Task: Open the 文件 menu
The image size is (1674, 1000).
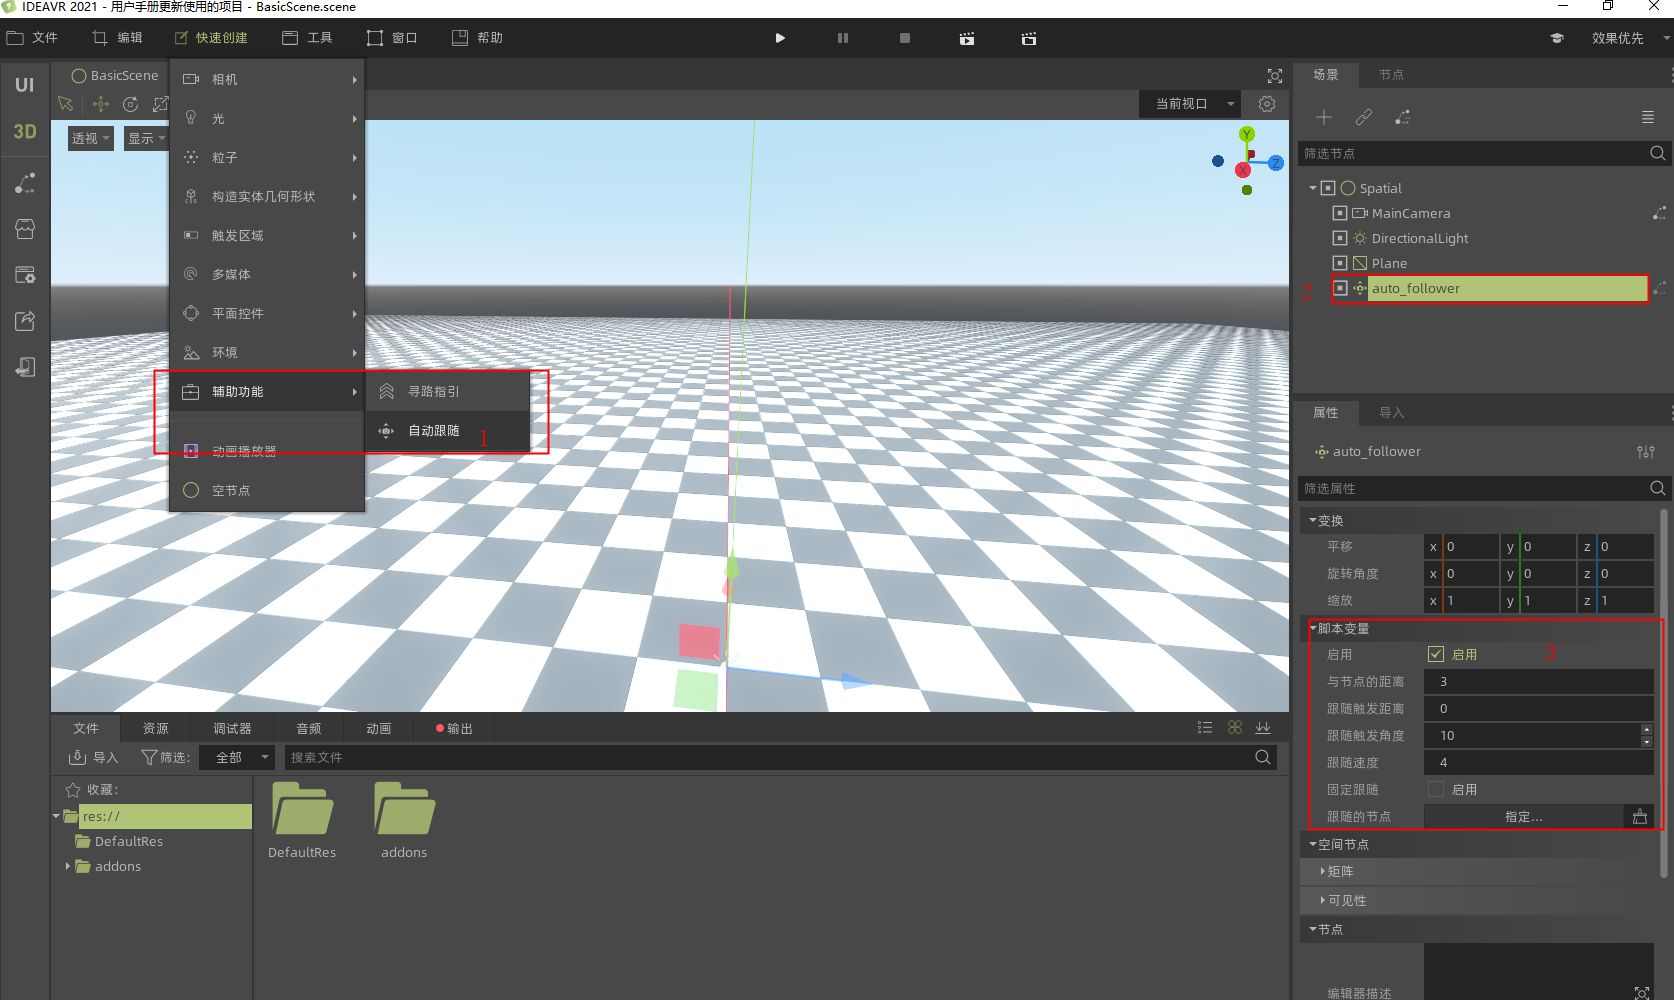Action: point(33,38)
